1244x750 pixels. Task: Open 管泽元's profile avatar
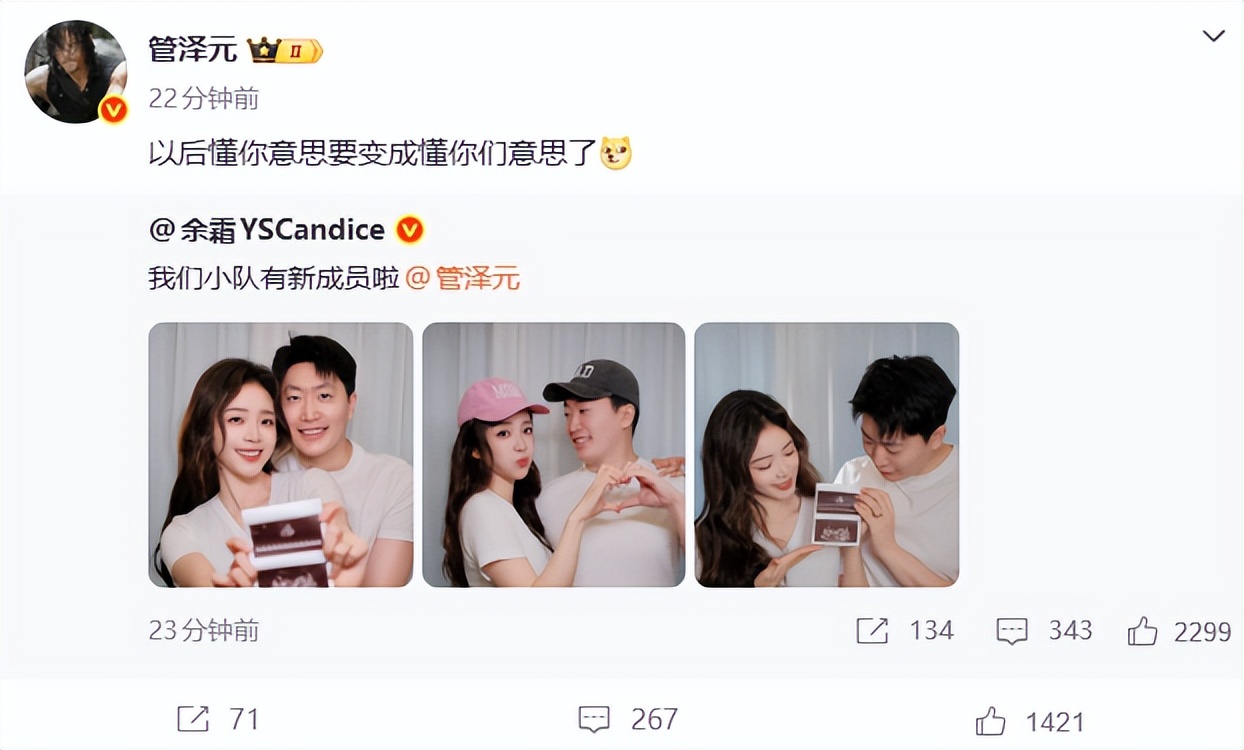tap(76, 72)
